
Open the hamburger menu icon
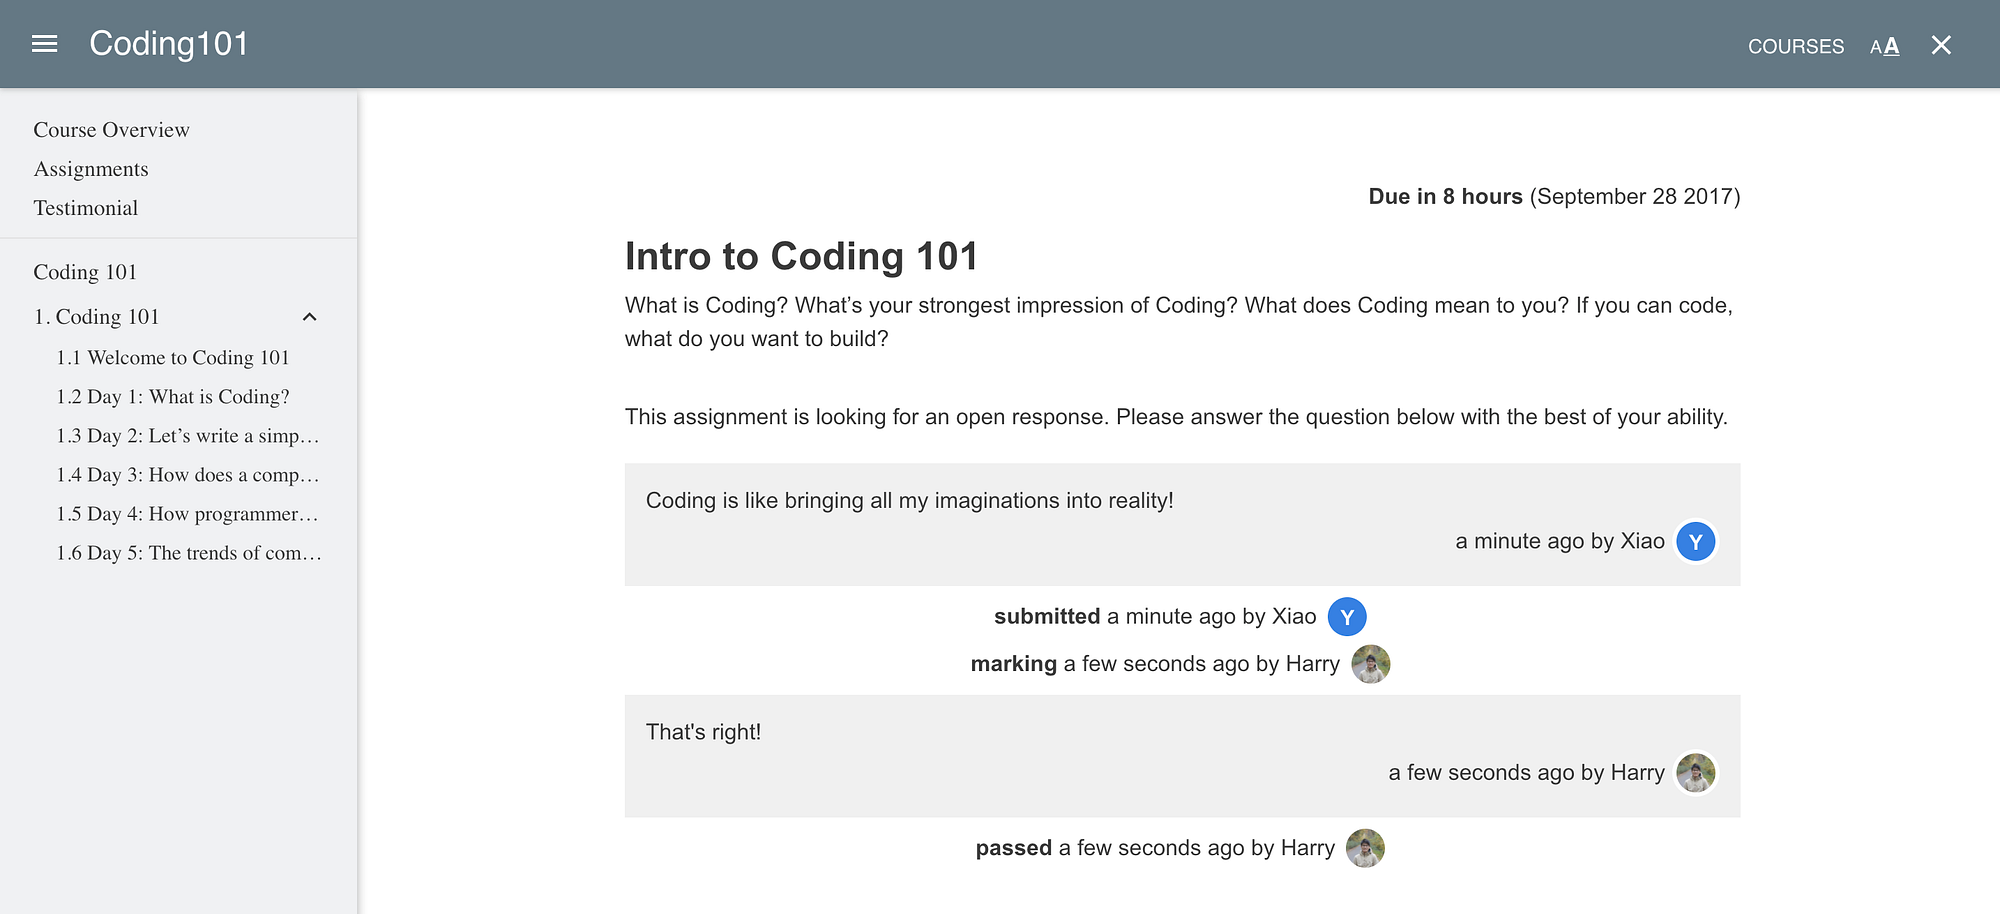[44, 44]
